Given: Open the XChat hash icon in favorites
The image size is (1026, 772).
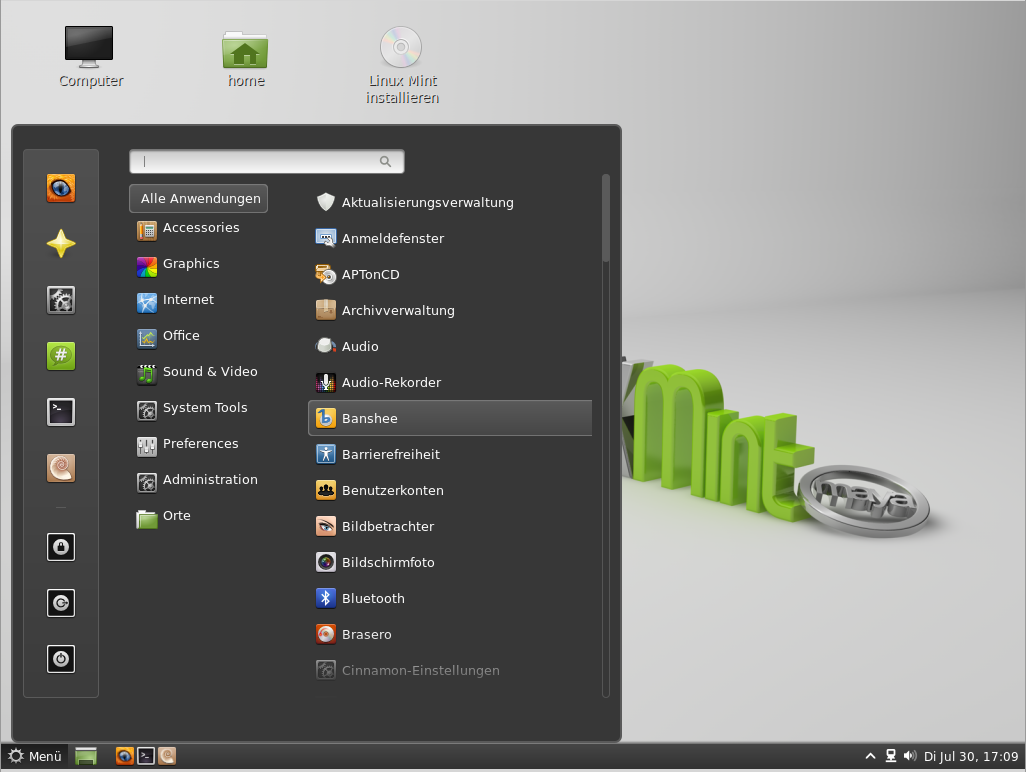Looking at the screenshot, I should coord(61,356).
